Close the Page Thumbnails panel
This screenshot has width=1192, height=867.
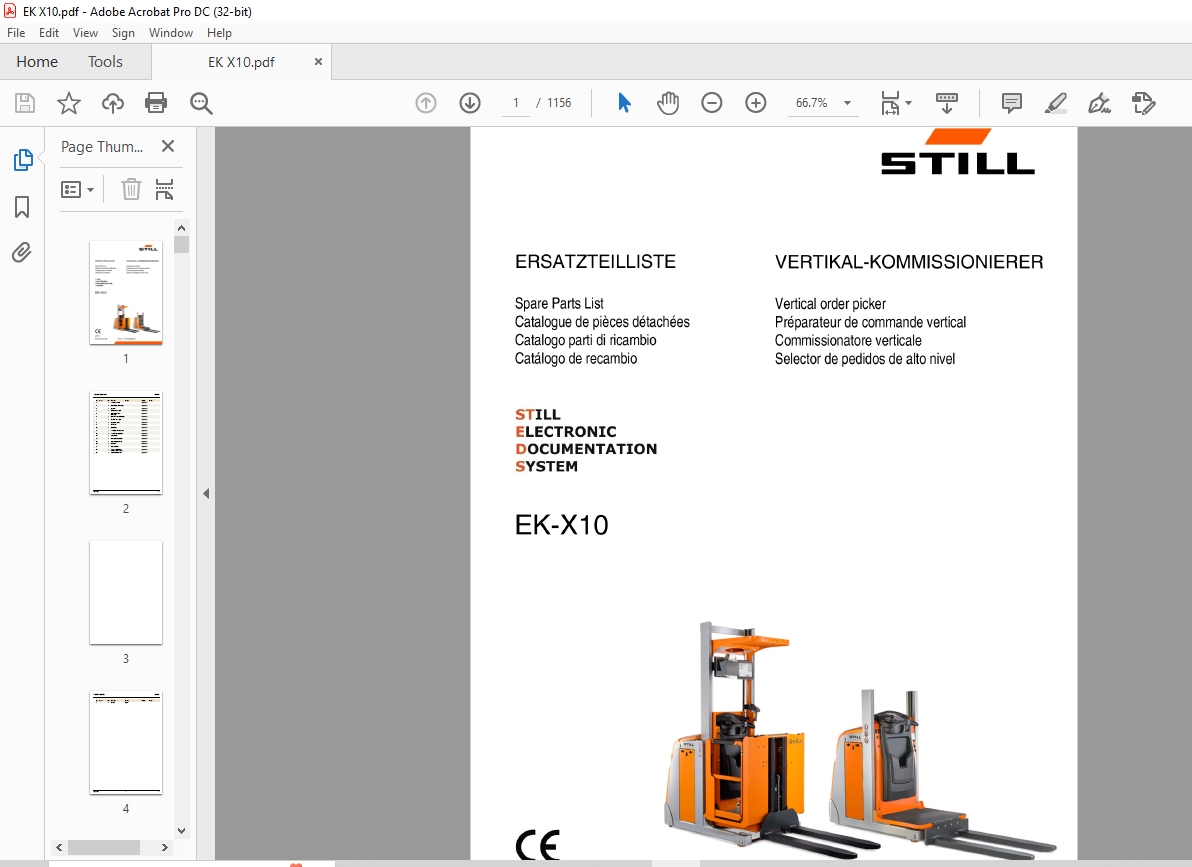[x=168, y=146]
